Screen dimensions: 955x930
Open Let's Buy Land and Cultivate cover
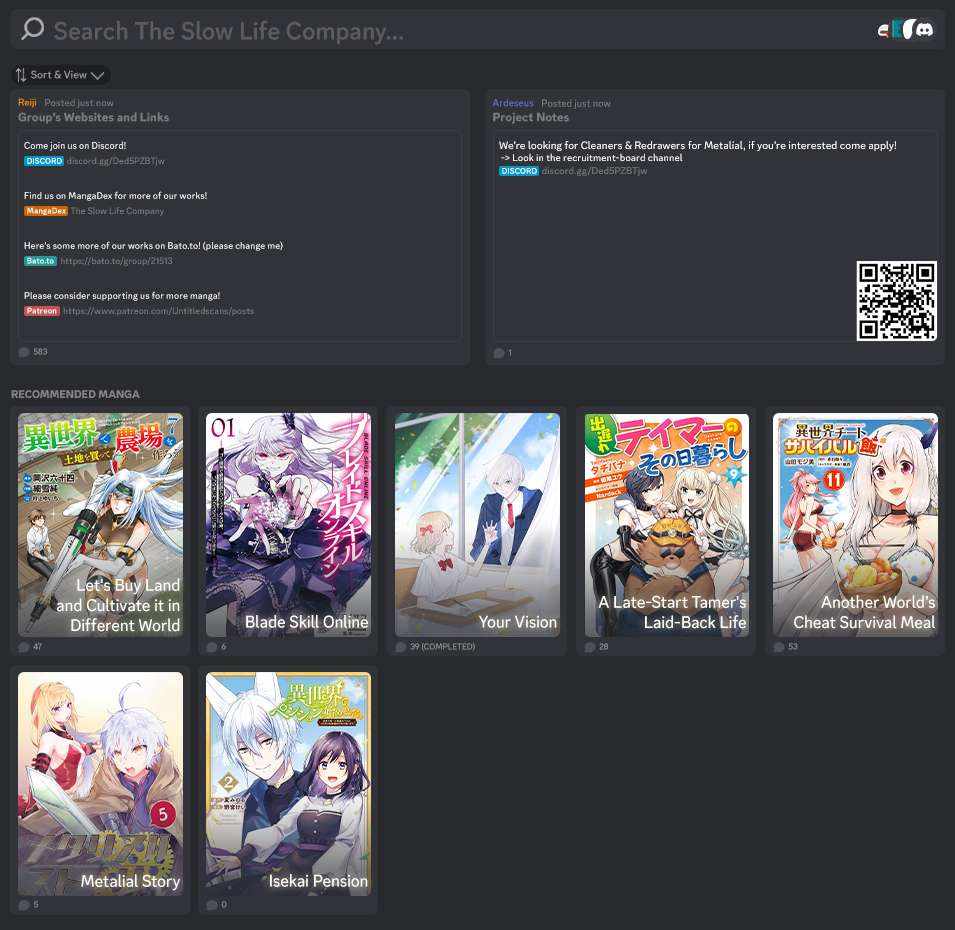(100, 525)
